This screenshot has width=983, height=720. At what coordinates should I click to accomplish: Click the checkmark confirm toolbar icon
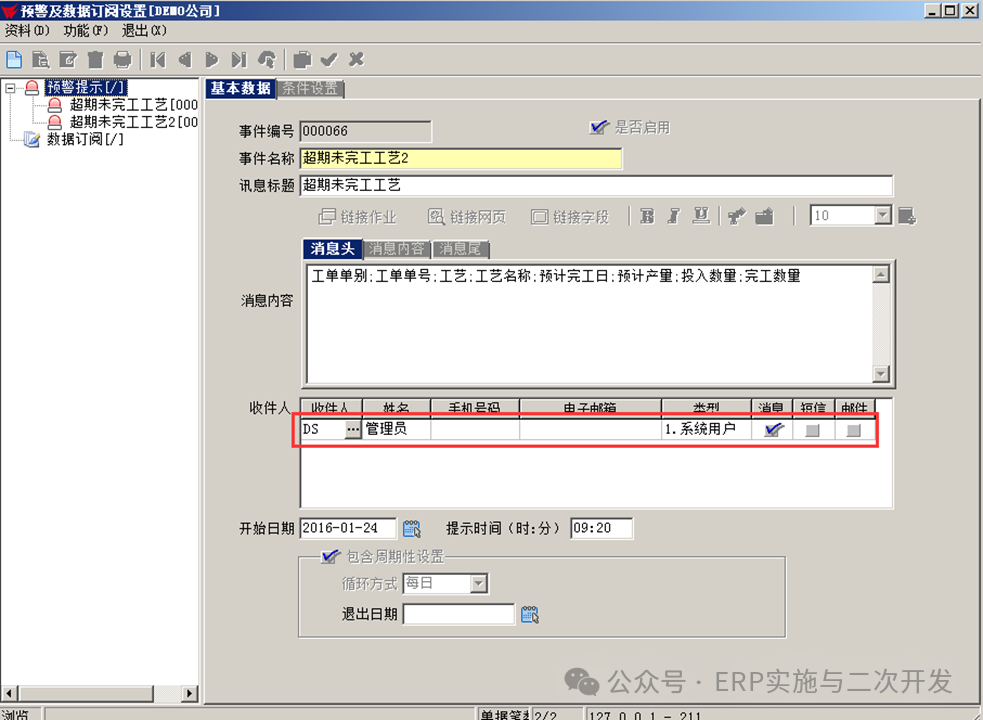click(329, 60)
